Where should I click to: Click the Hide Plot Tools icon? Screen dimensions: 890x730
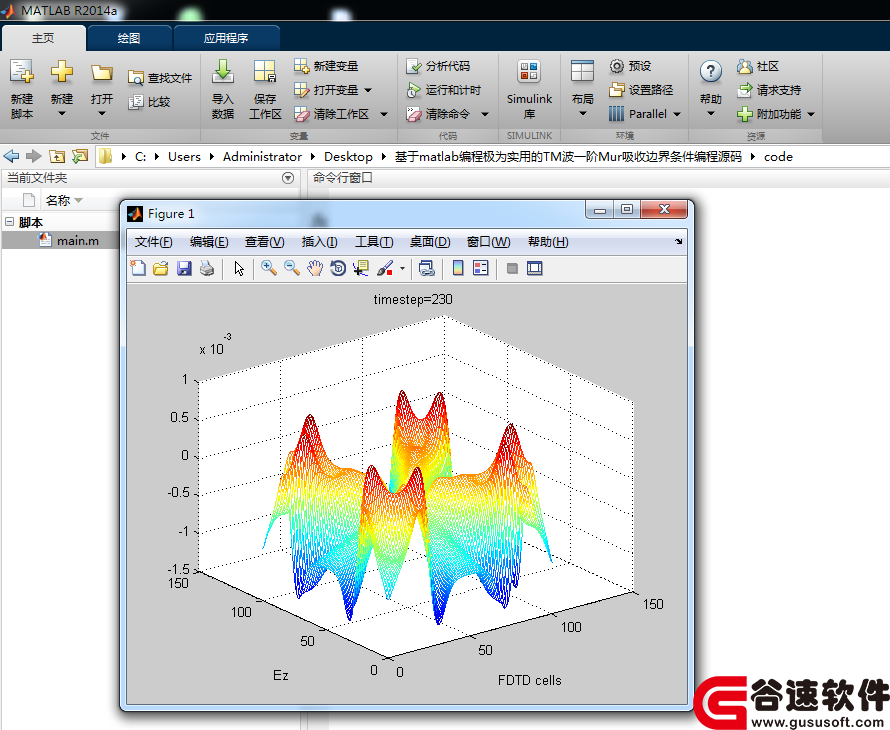pyautogui.click(x=512, y=268)
